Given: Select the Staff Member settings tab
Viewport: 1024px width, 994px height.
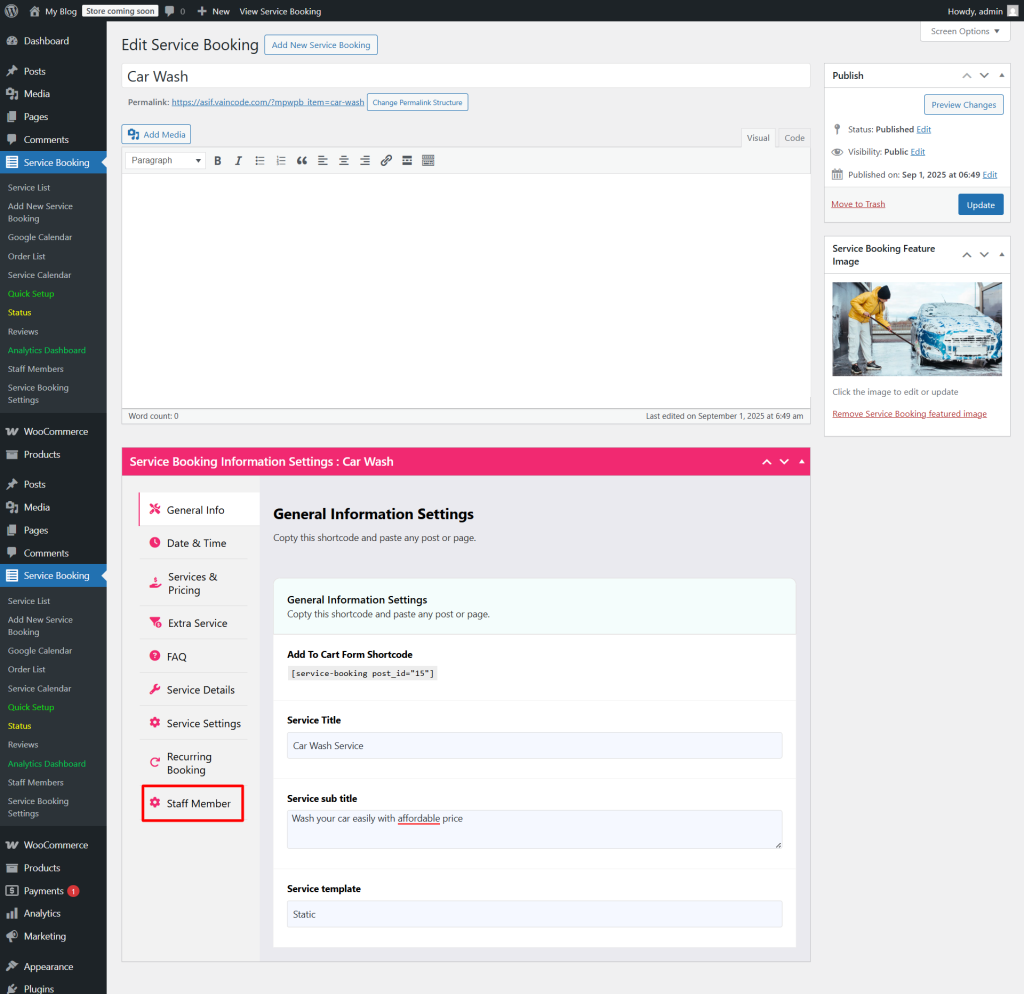Looking at the screenshot, I should (x=198, y=803).
